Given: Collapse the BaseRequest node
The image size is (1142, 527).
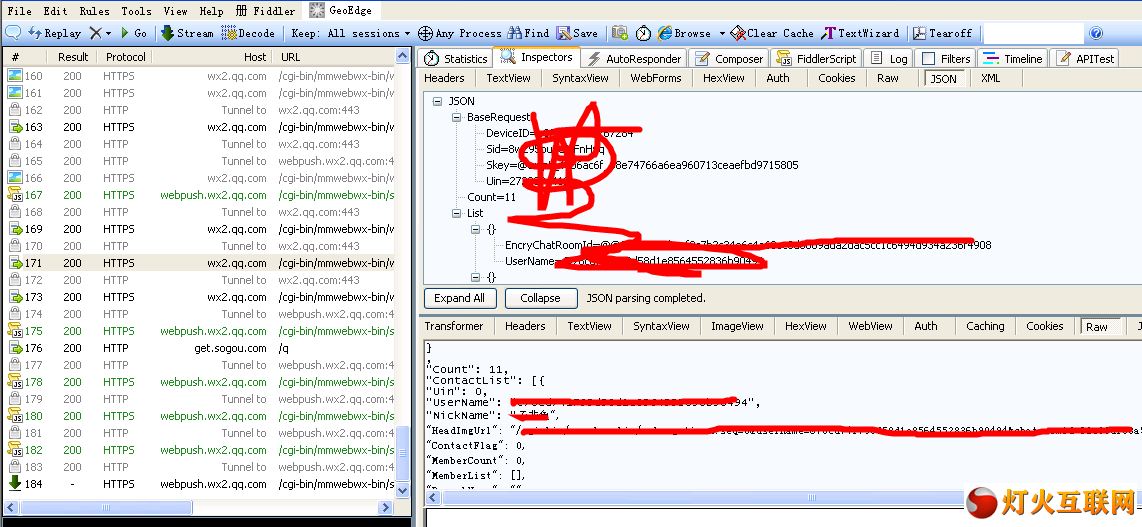Looking at the screenshot, I should pos(457,117).
